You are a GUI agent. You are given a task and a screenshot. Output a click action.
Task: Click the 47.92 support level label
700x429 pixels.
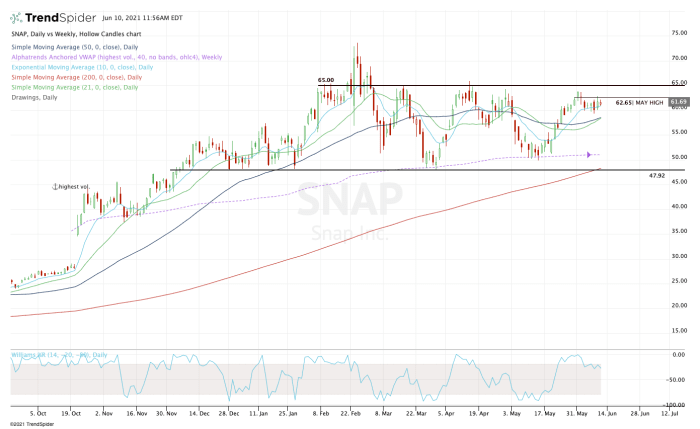coord(657,176)
